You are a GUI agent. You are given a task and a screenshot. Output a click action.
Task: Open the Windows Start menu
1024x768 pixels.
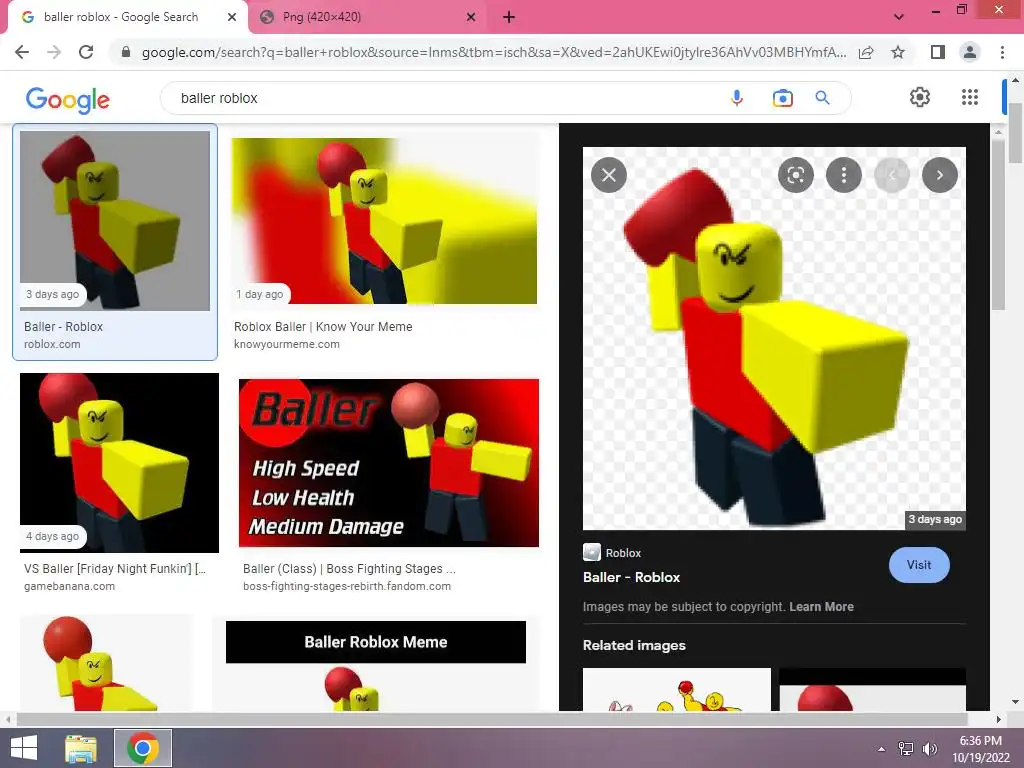(x=24, y=748)
